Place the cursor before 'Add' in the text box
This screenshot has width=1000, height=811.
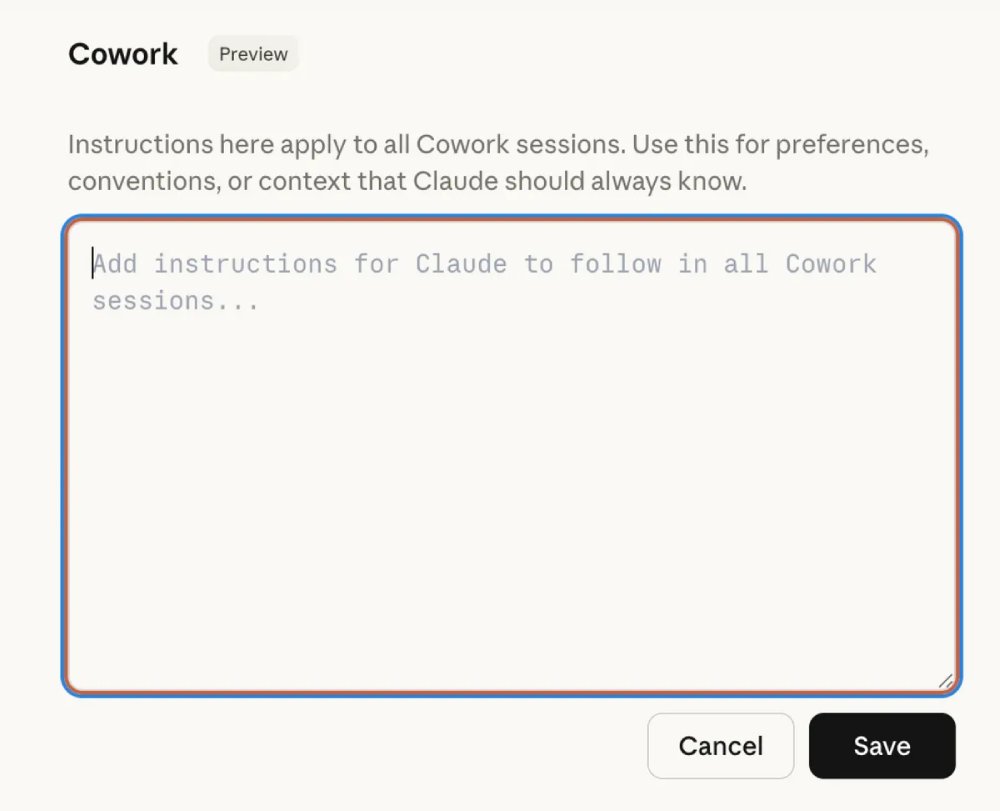click(x=94, y=264)
